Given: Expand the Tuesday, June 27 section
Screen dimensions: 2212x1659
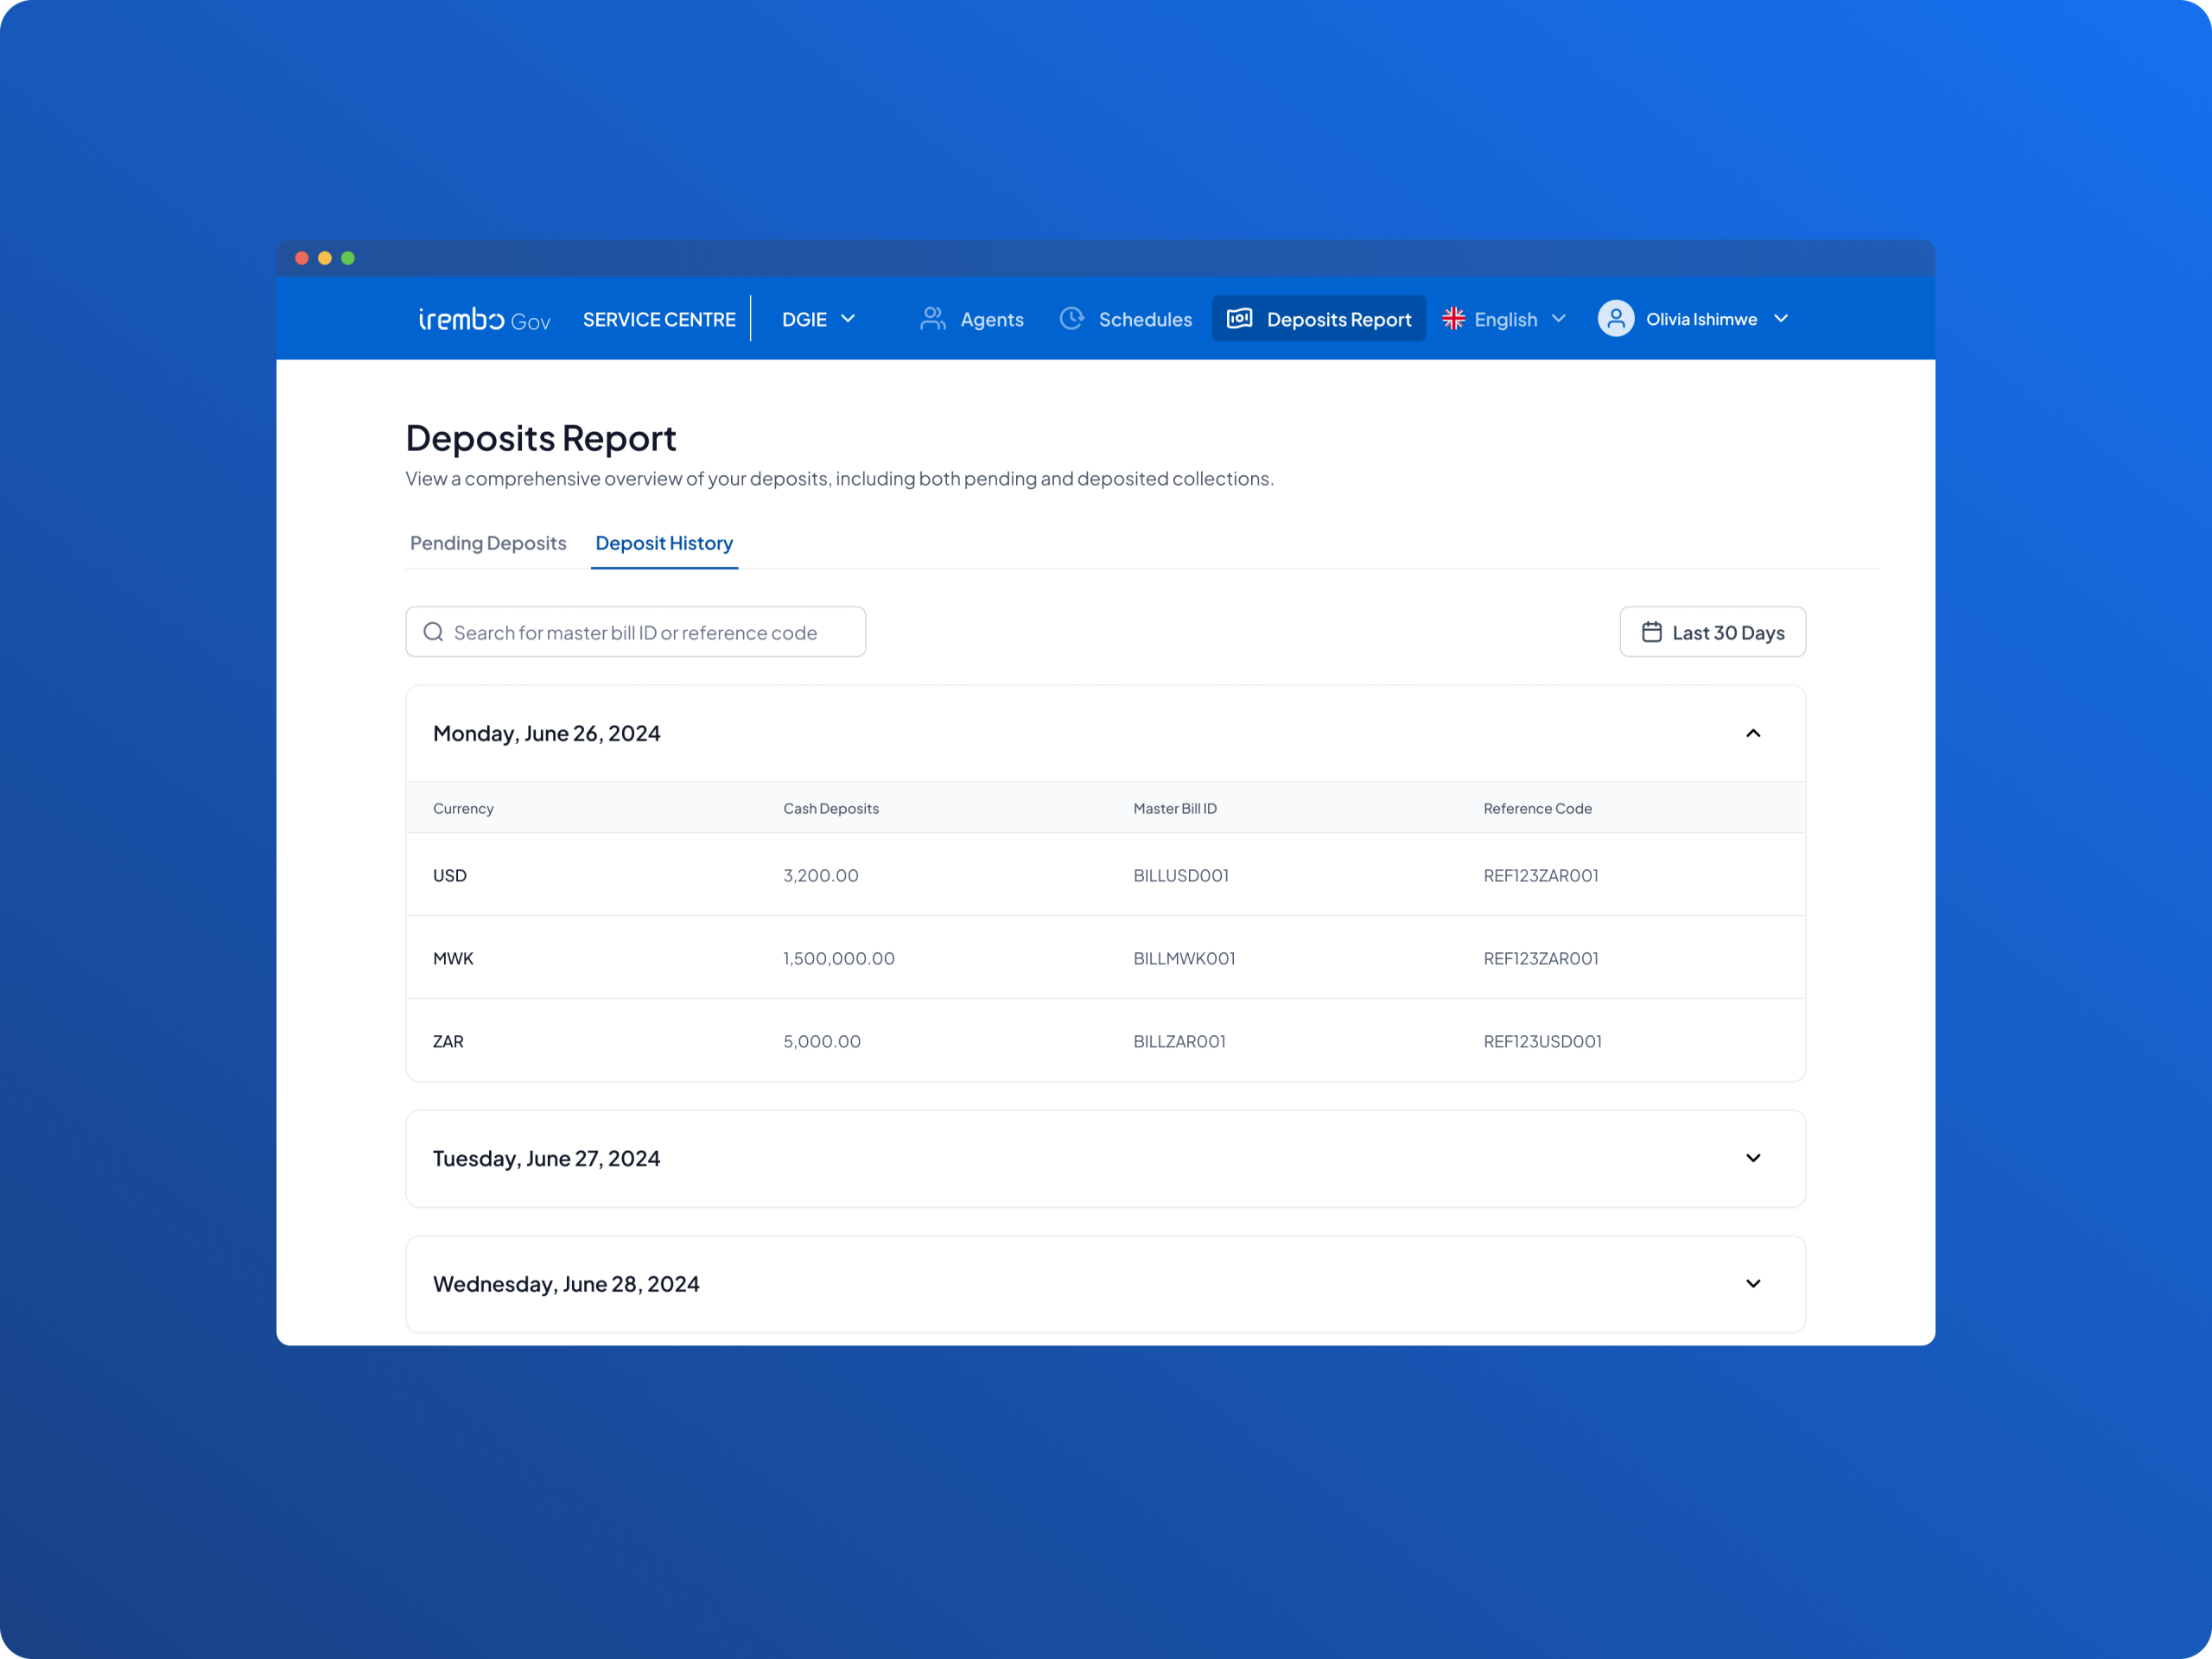Looking at the screenshot, I should coord(1753,1158).
